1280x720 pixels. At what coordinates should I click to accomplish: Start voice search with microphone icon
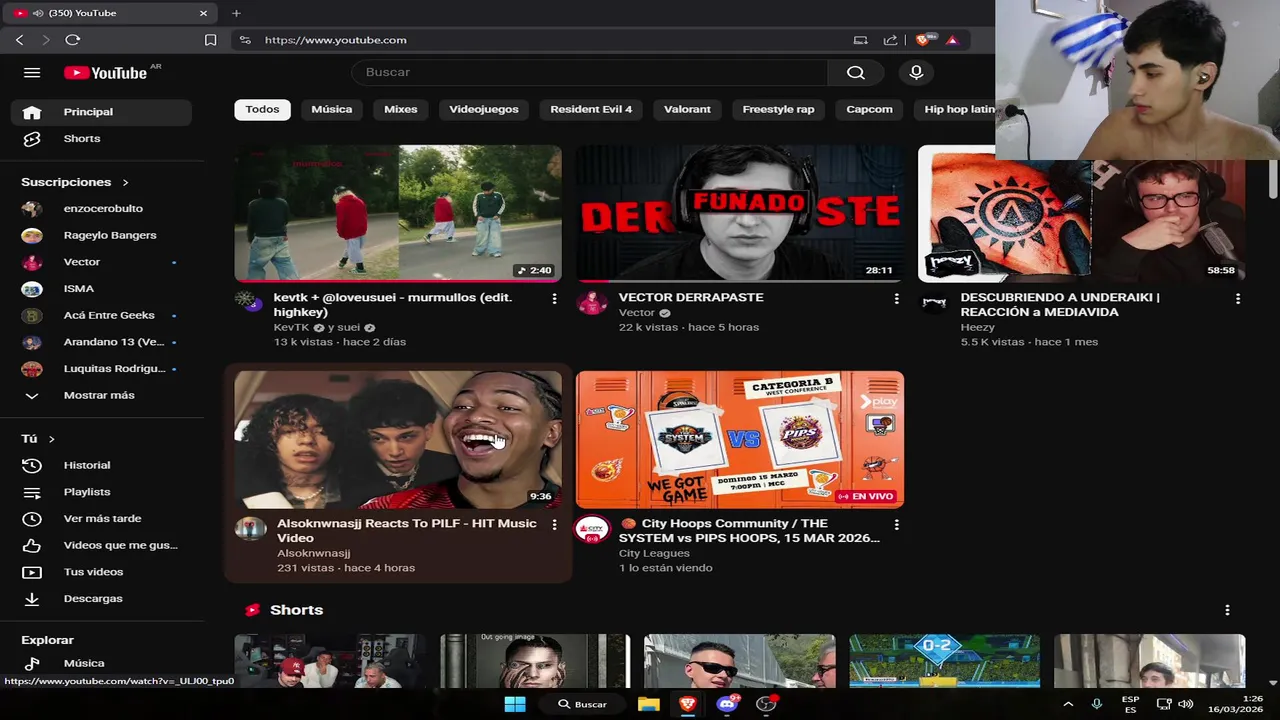(916, 72)
